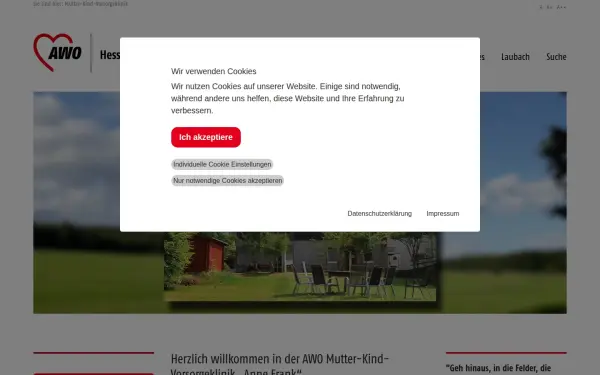Viewport: 600px width, 375px height.
Task: Click the quote 'Geh hinaus, in die Felder'
Action: coord(500,368)
